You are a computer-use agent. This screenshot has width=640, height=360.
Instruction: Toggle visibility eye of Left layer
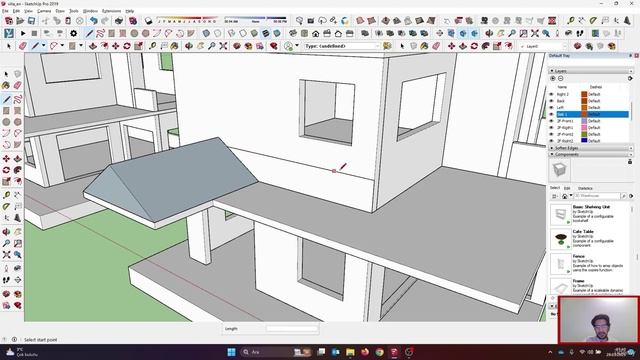point(552,107)
